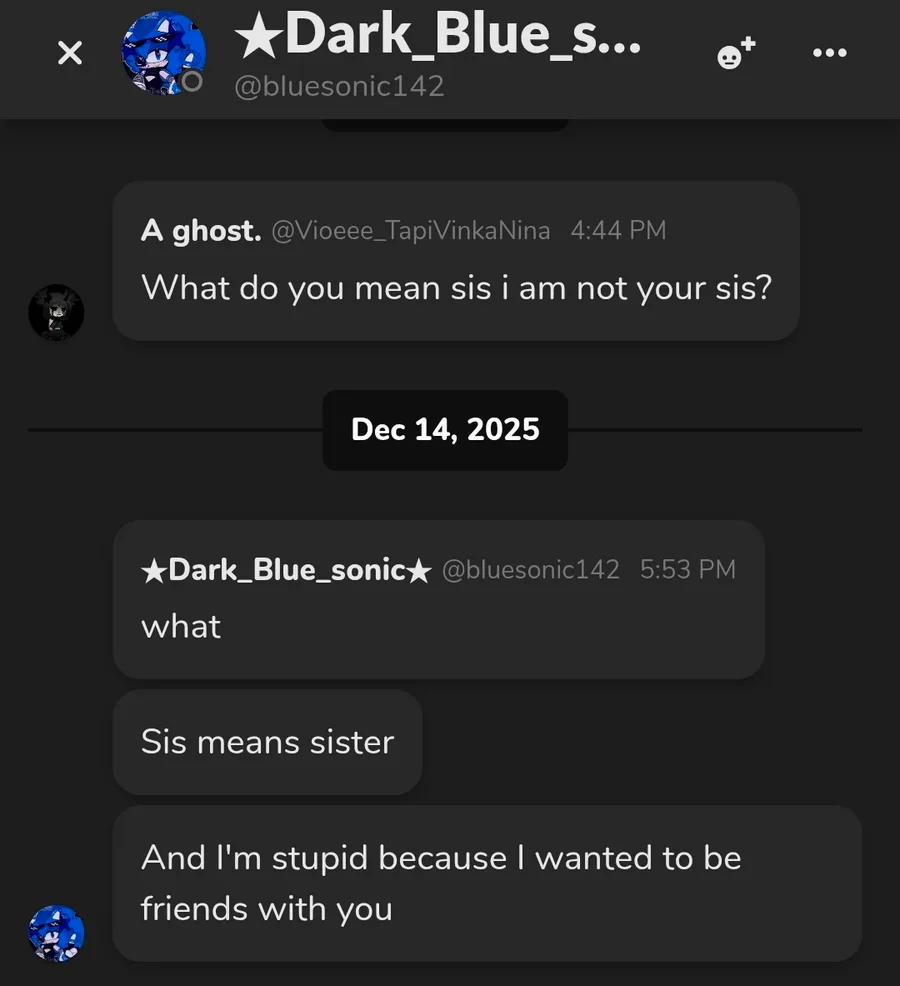Click the "A ghost." display name

pos(201,231)
